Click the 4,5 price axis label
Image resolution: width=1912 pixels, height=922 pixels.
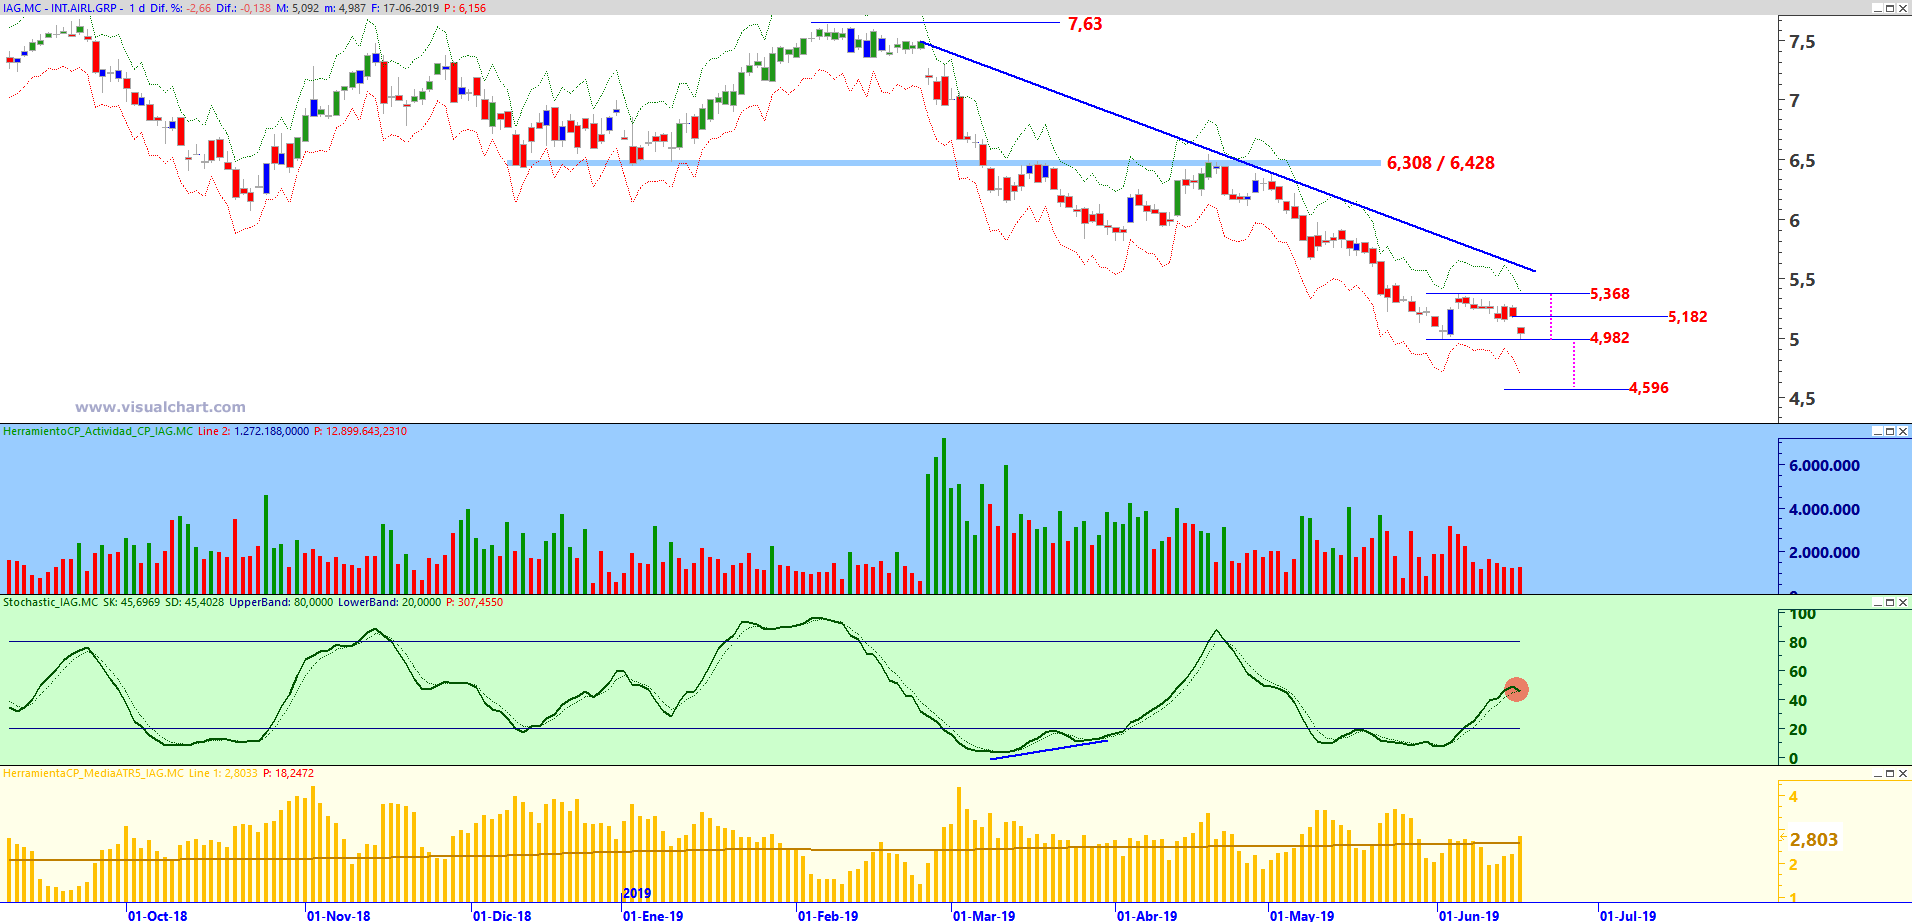pyautogui.click(x=1802, y=399)
